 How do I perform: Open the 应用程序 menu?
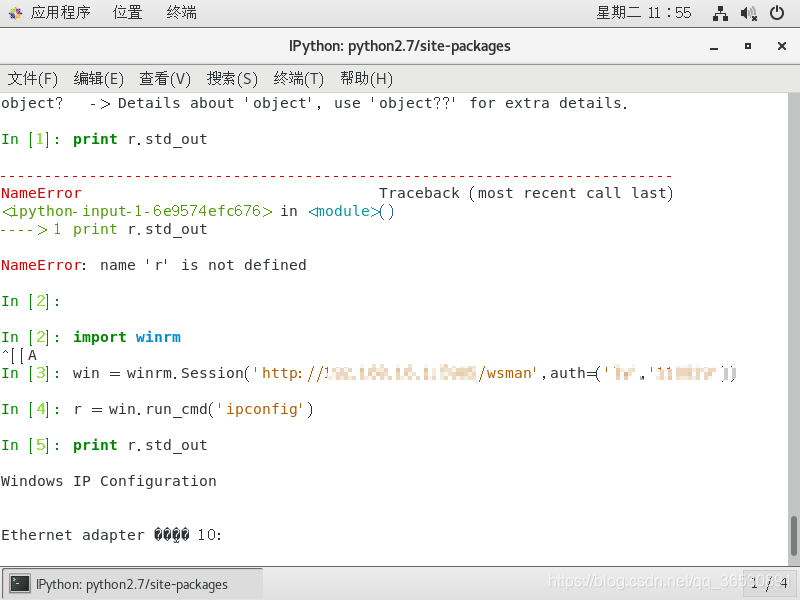pos(59,12)
